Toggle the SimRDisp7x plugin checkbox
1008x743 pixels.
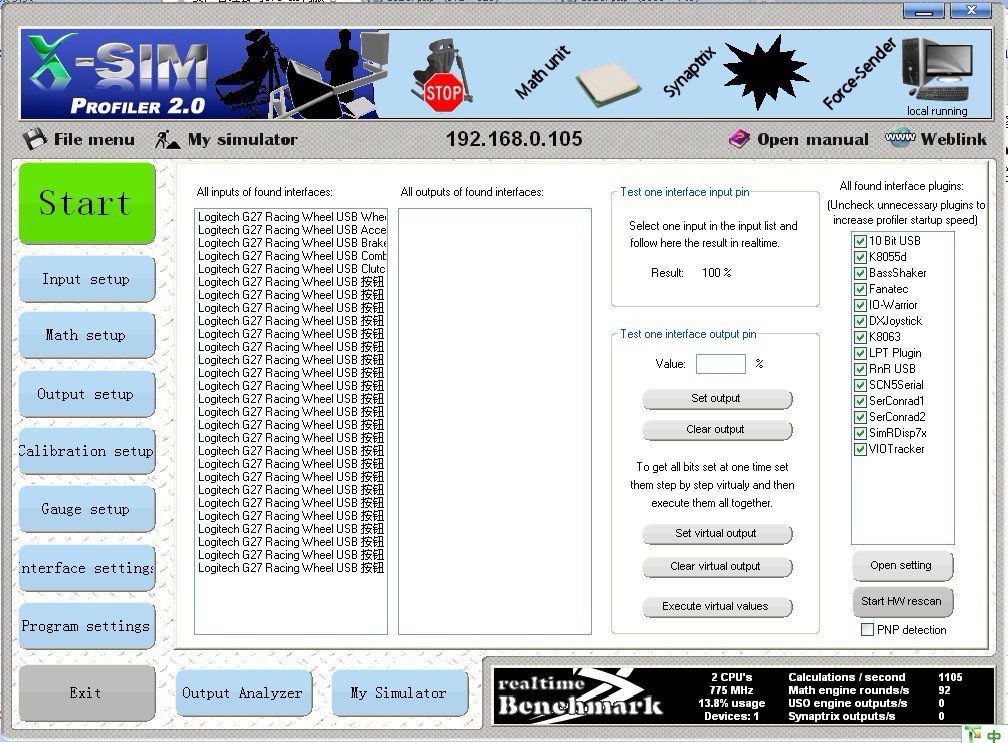click(860, 433)
